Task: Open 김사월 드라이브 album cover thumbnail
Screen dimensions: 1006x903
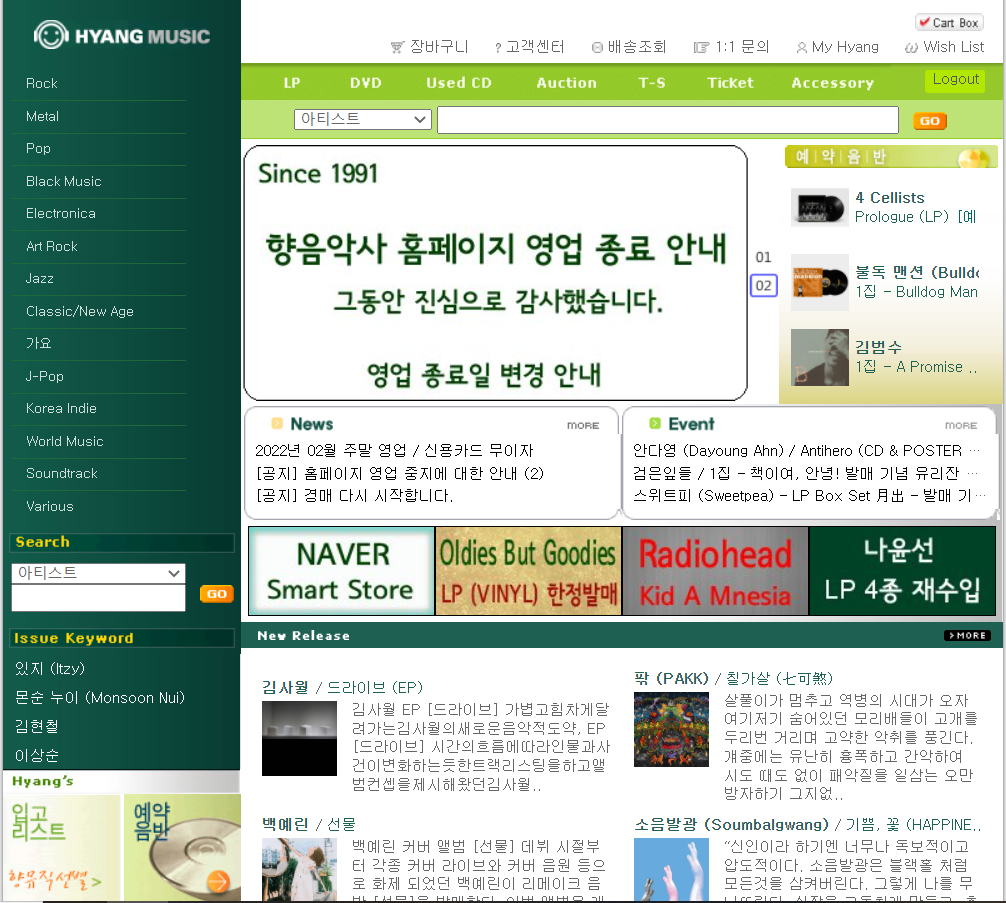Action: [x=299, y=739]
